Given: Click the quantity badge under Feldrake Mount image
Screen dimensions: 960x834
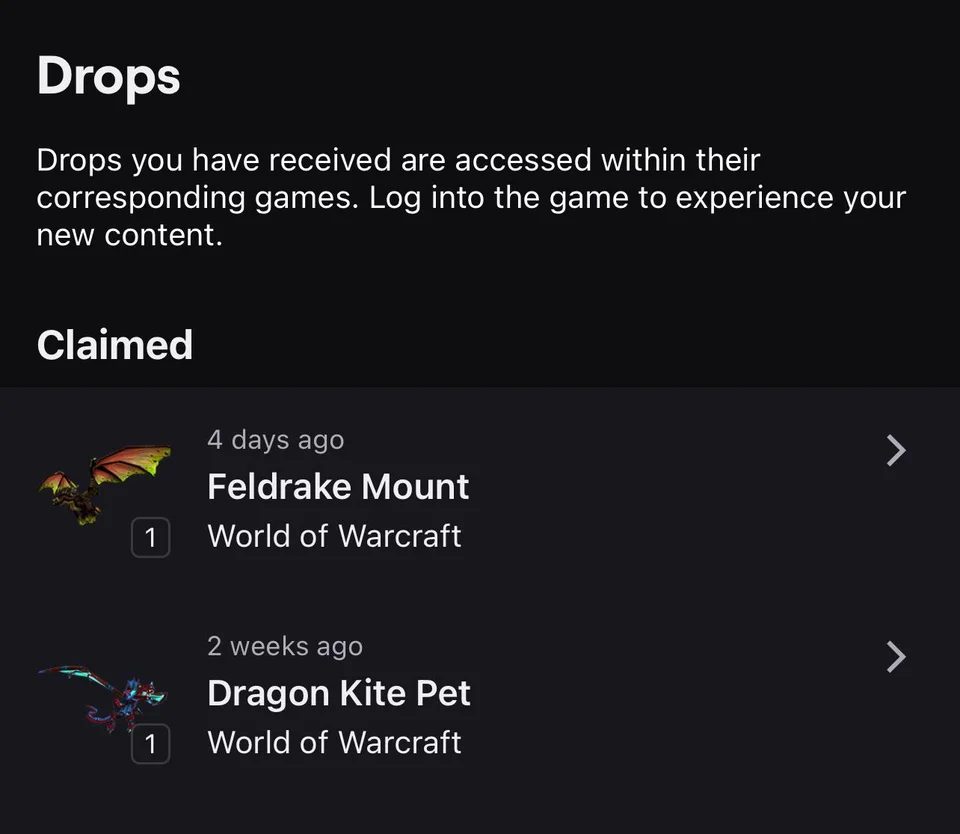Looking at the screenshot, I should pyautogui.click(x=150, y=538).
